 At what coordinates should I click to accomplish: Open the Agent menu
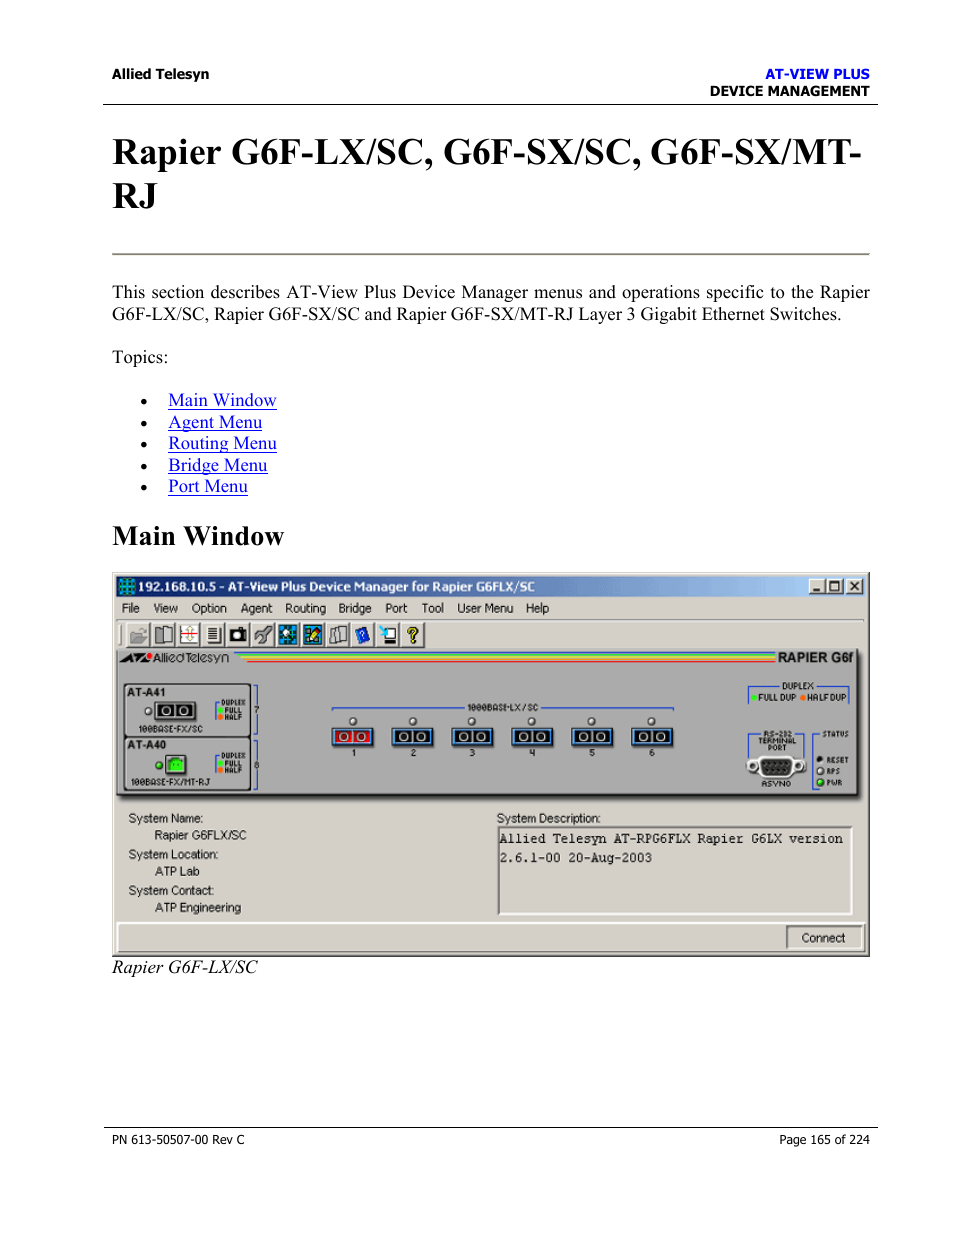pyautogui.click(x=256, y=608)
